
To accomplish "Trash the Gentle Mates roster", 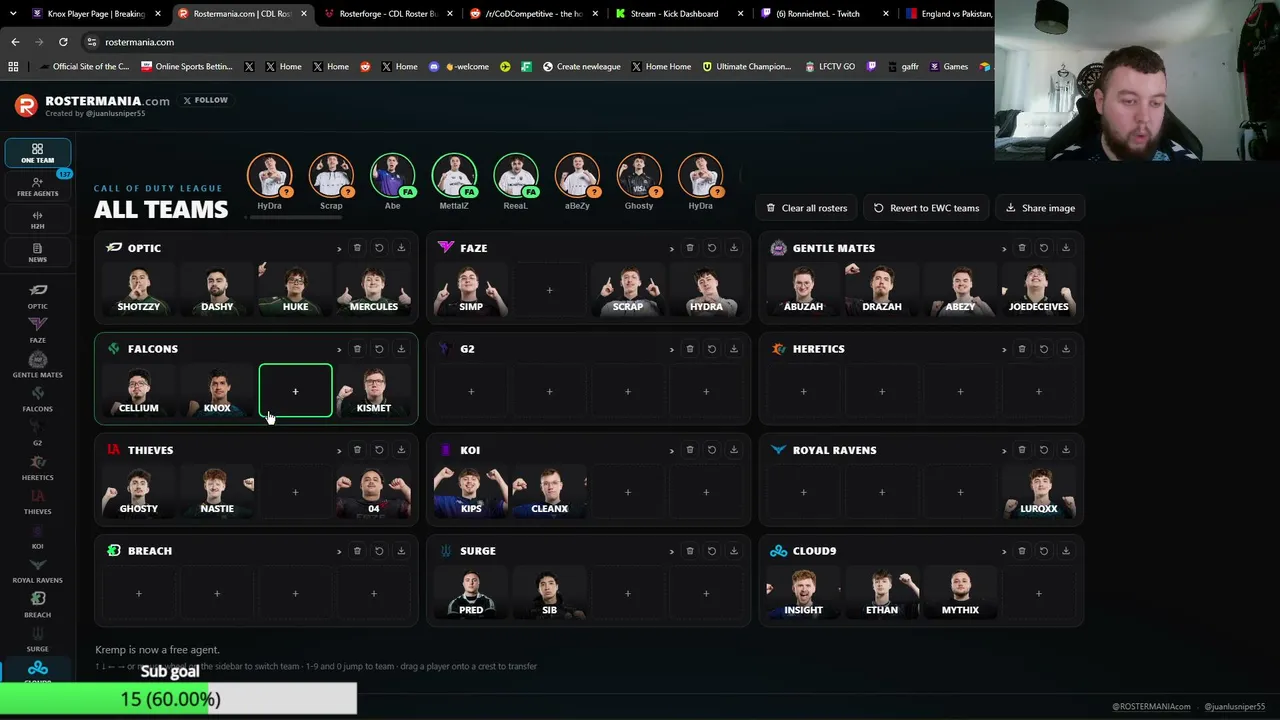I will 1022,248.
